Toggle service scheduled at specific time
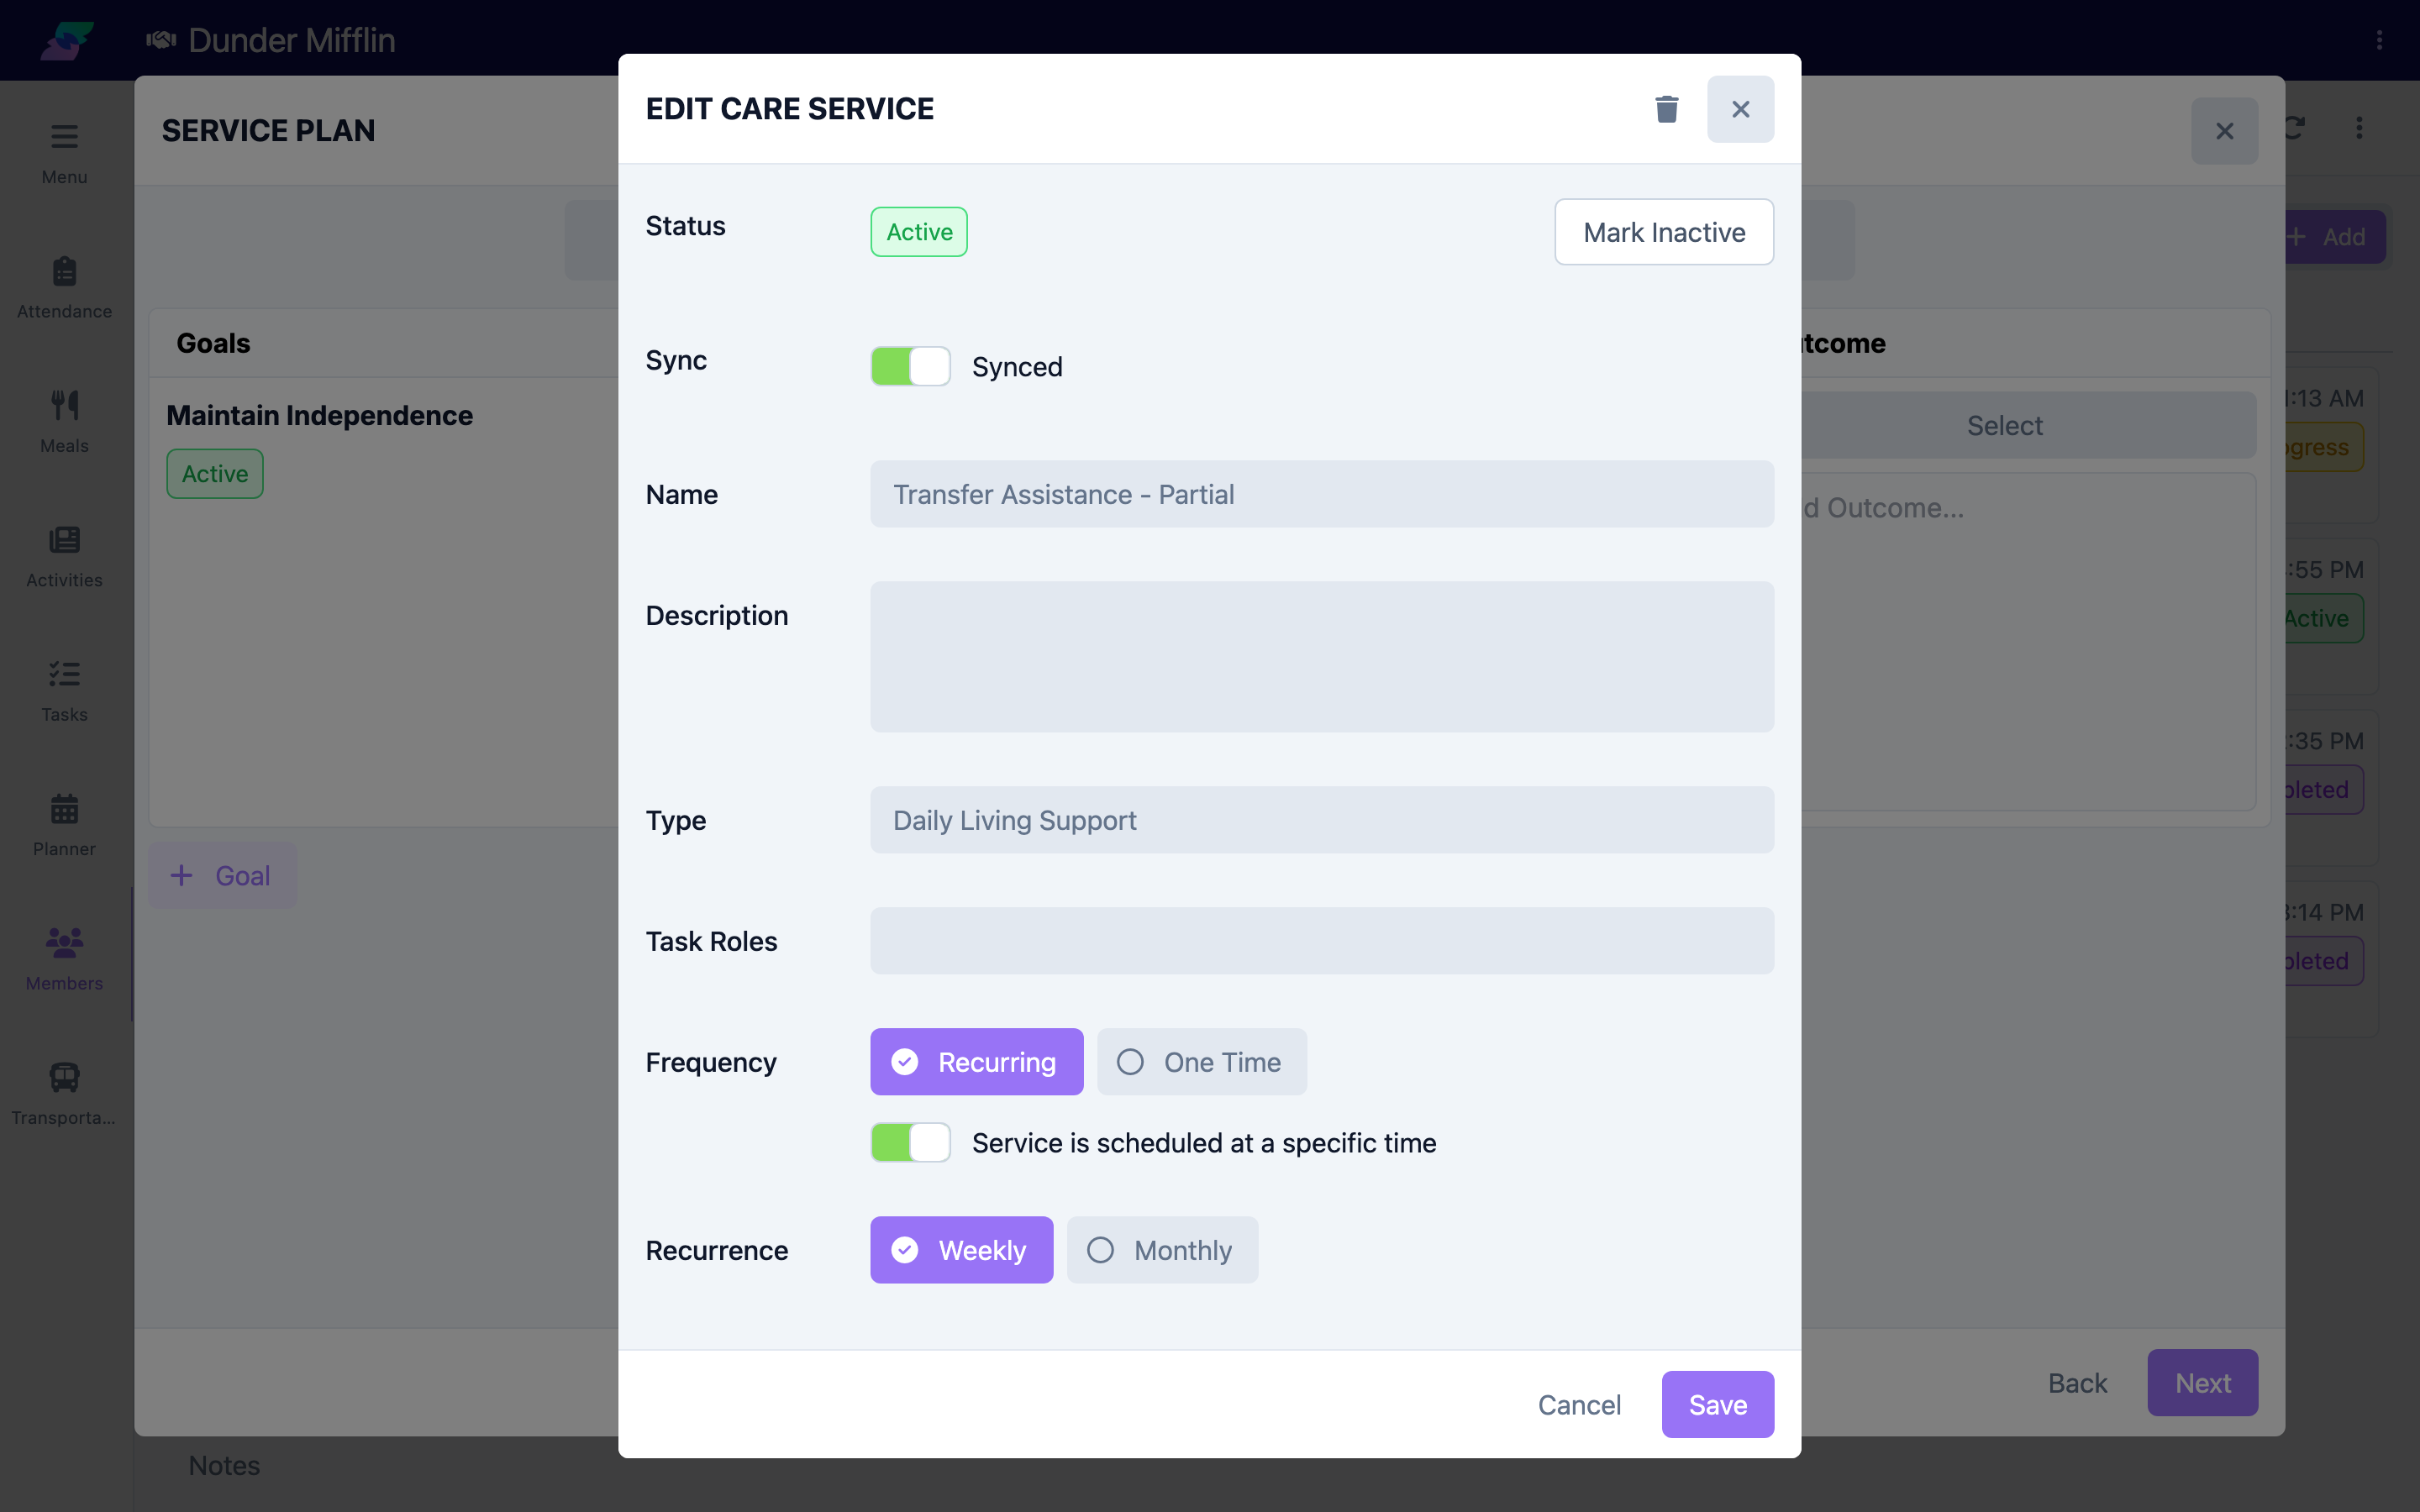The height and width of the screenshot is (1512, 2420). pyautogui.click(x=910, y=1142)
